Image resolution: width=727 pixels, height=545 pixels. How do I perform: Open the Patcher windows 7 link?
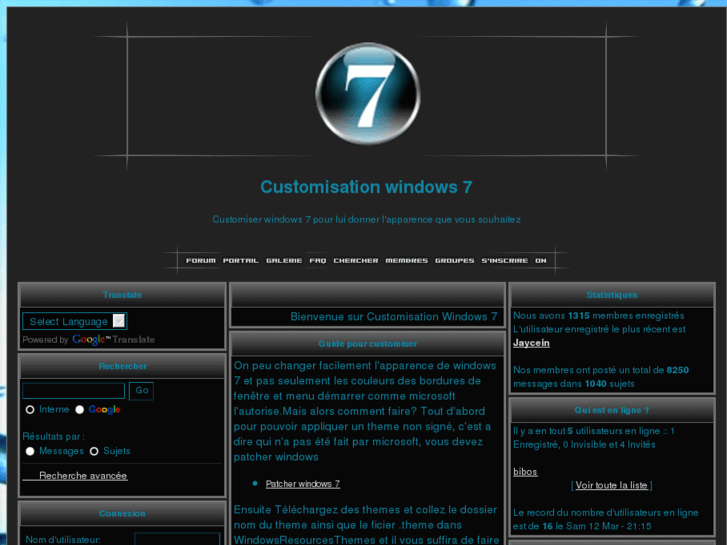(303, 484)
